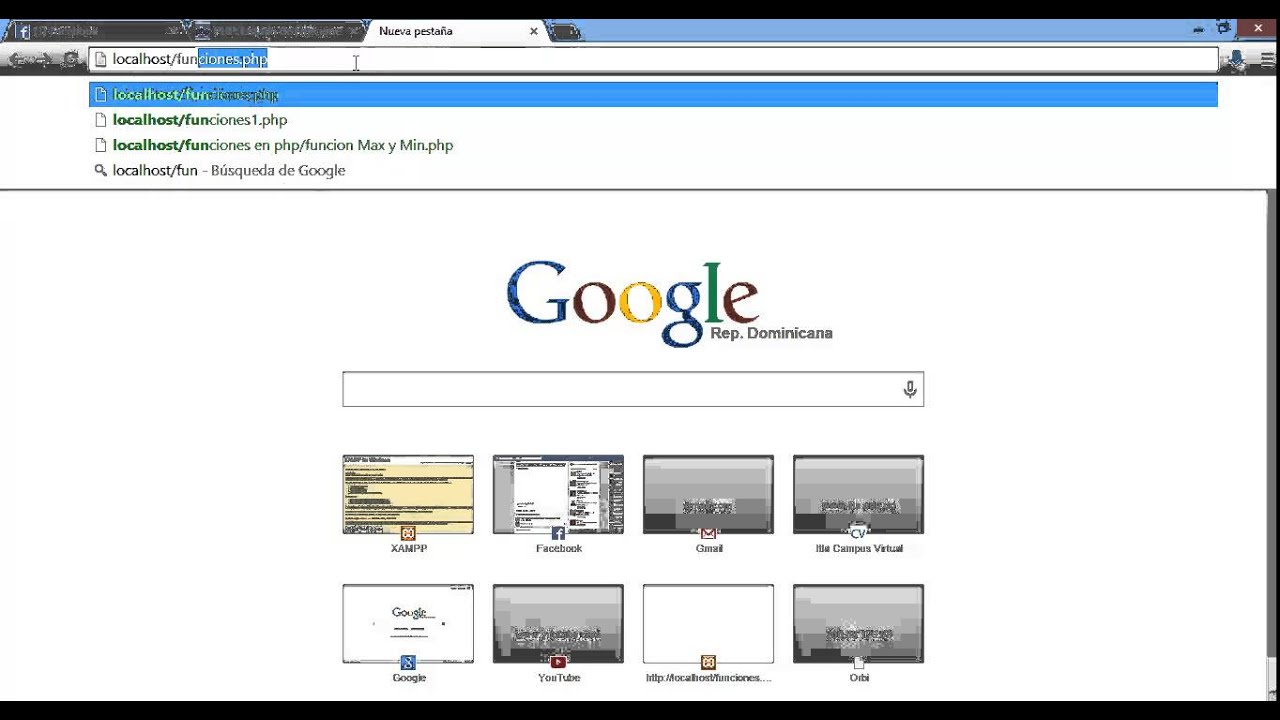Click the Itla Campus Virtual label
1280x720 pixels.
coord(859,549)
